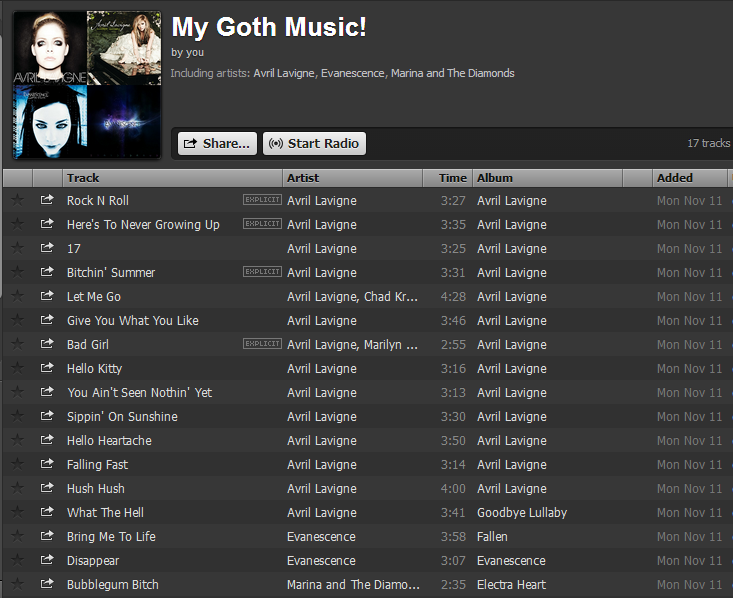Viewport: 733px width, 598px height.
Task: Click share icon for Sippin' On Sunshine
Action: (47, 416)
